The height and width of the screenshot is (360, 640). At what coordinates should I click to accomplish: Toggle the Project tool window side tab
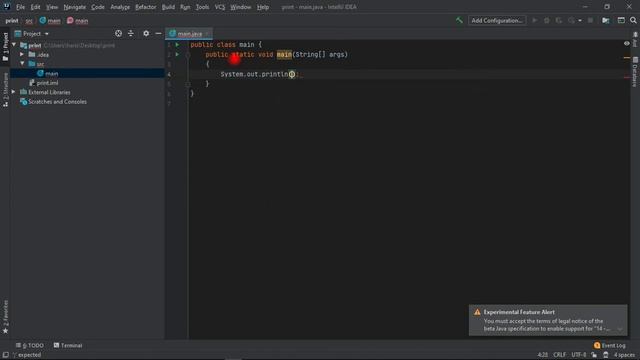point(5,47)
